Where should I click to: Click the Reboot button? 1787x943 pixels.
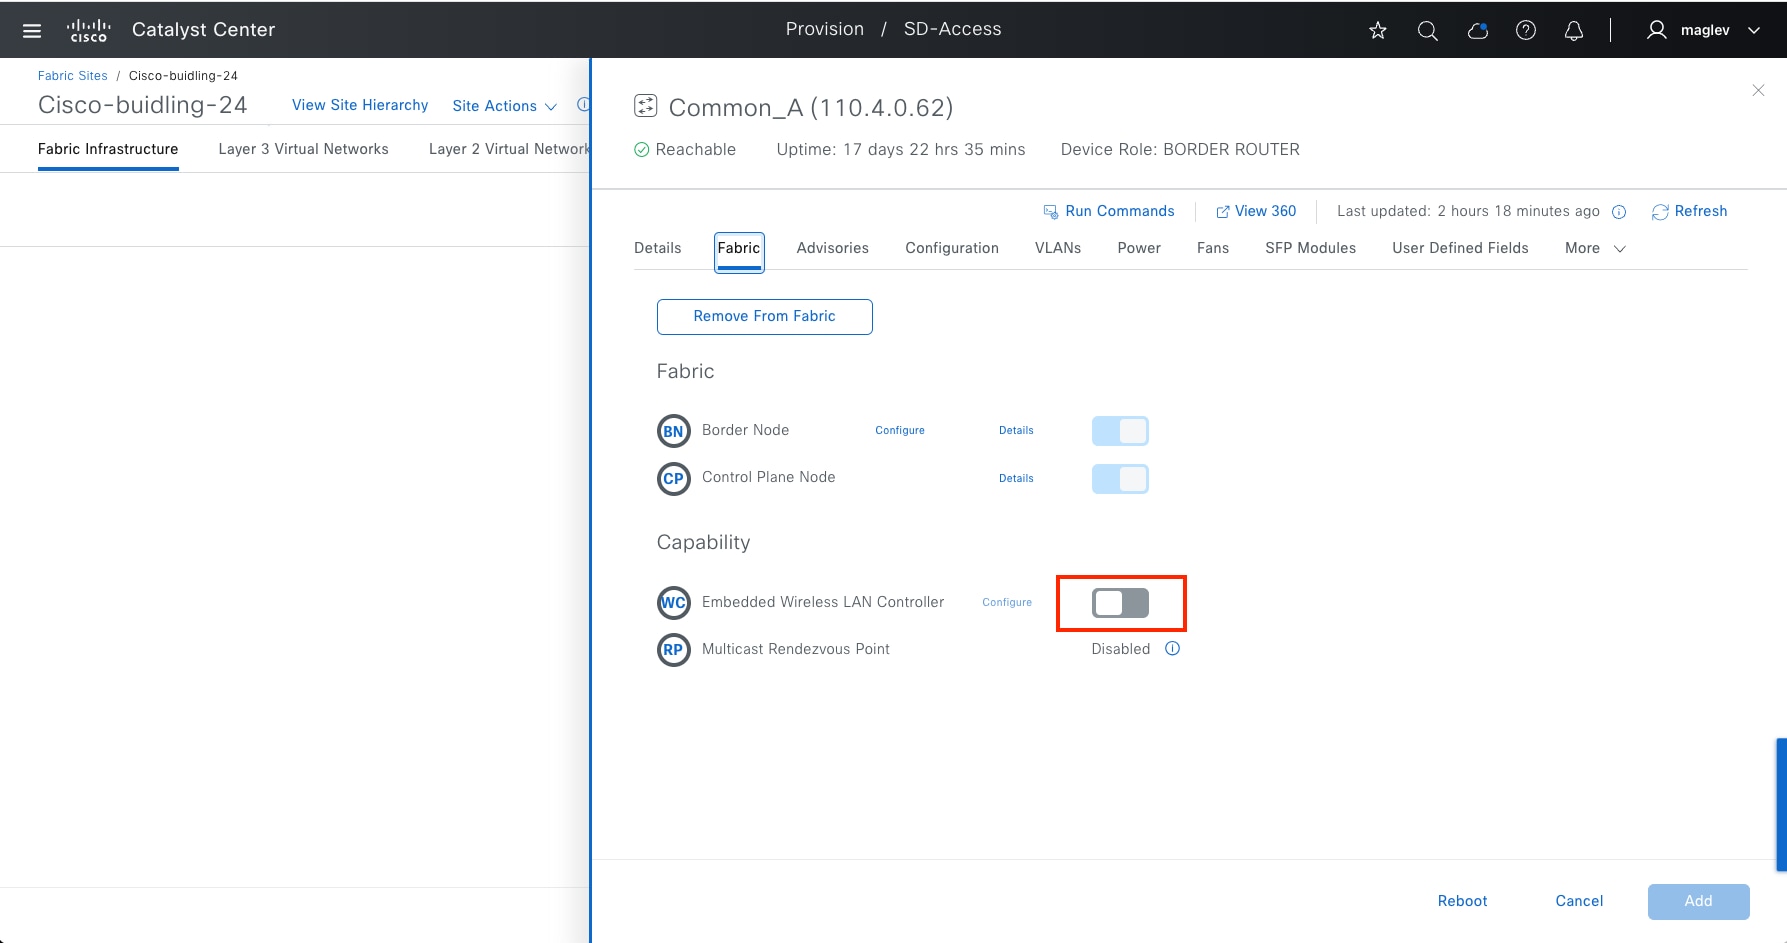point(1462,901)
